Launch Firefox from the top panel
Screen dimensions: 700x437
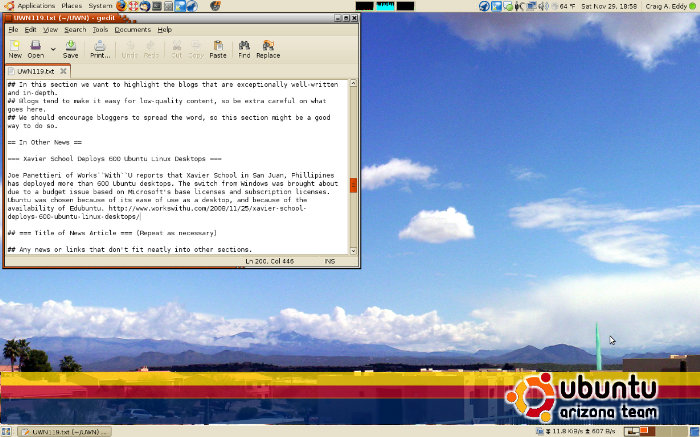(x=122, y=6)
